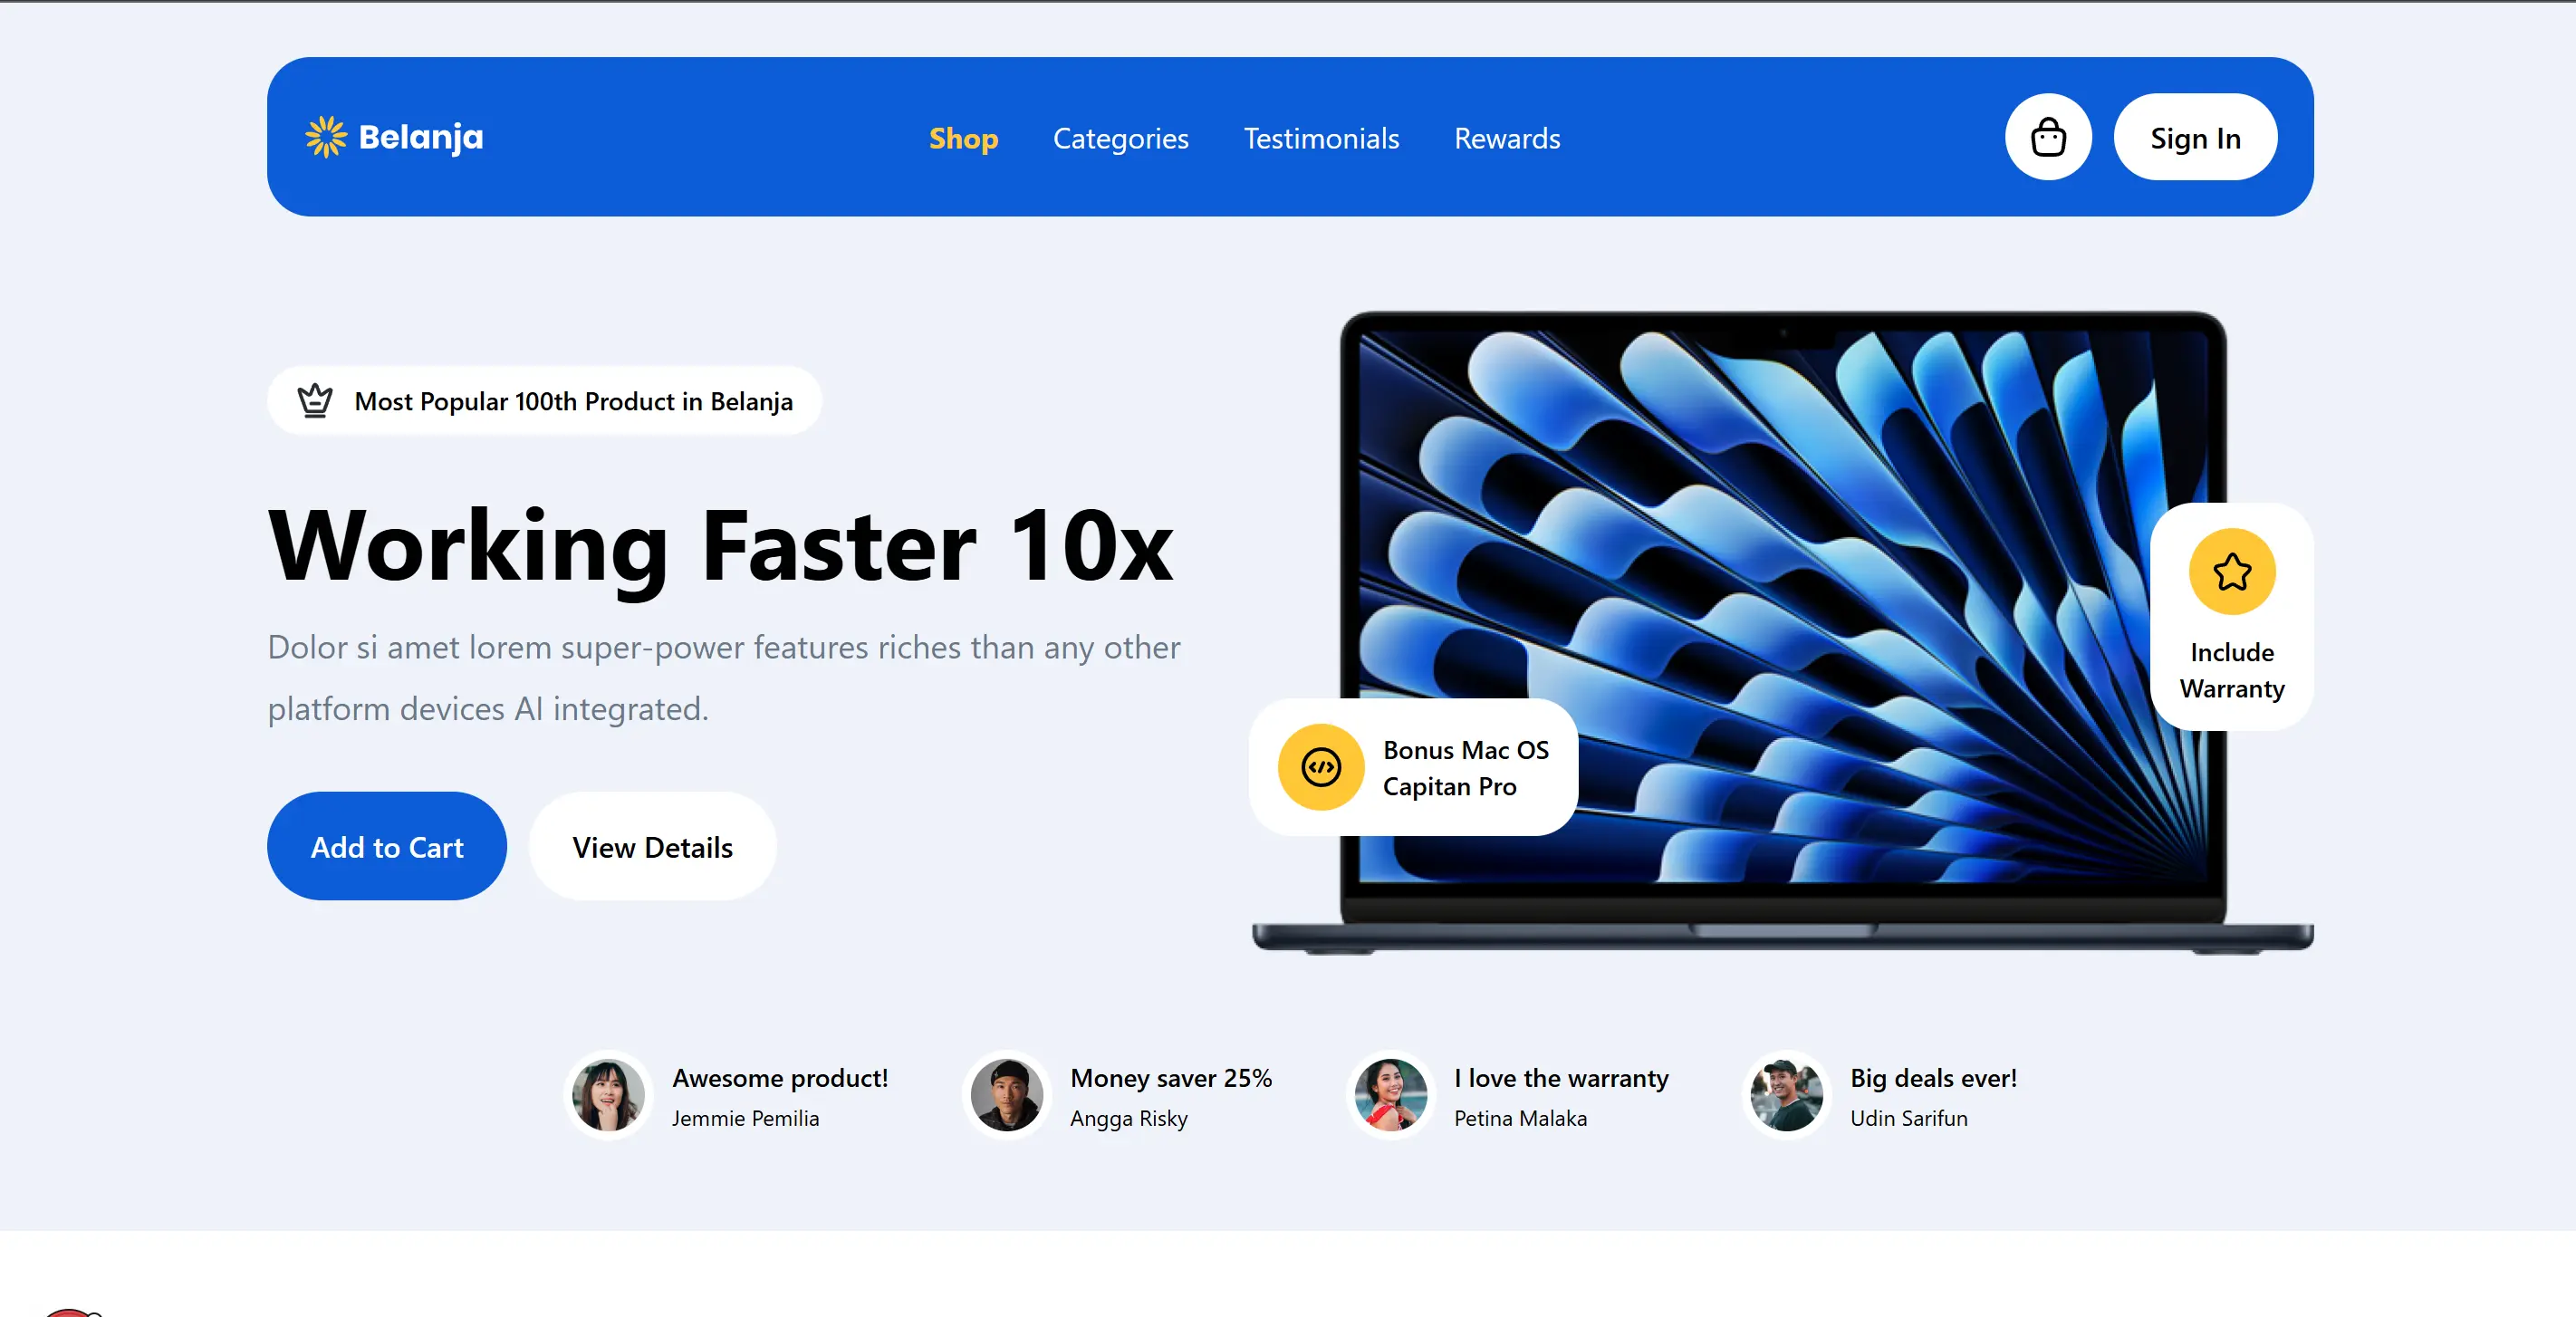Click the 'Include Warranty' label

pyautogui.click(x=2232, y=670)
